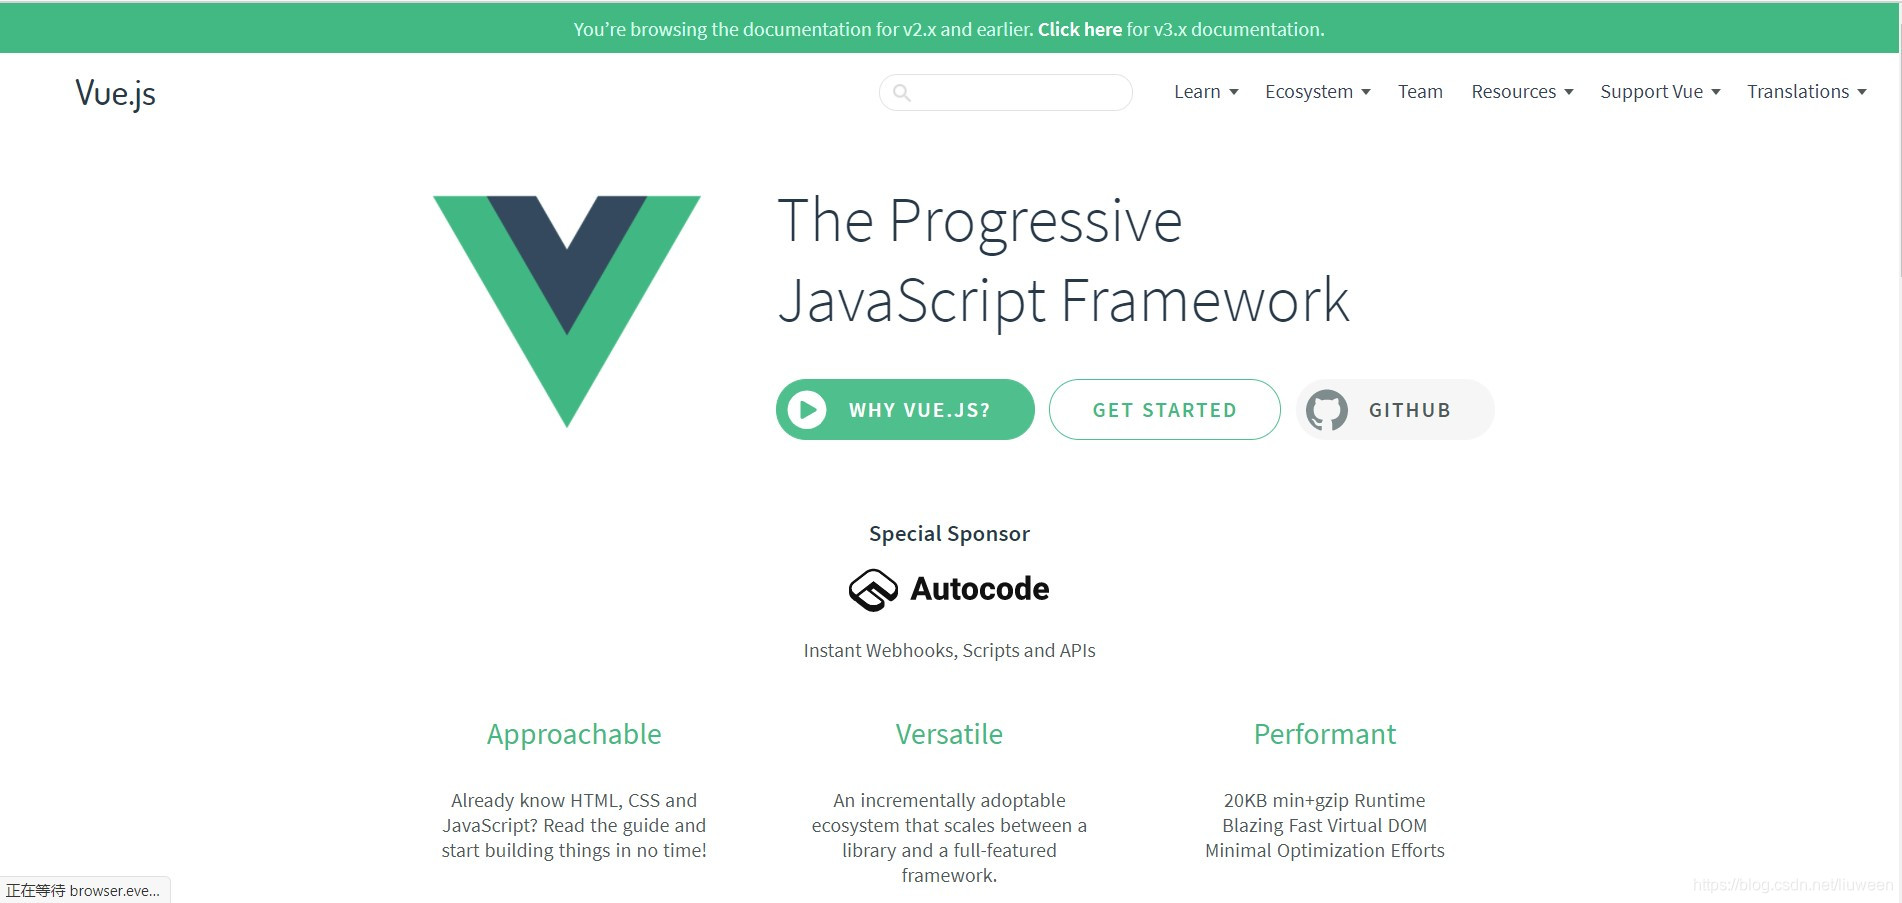Click the Versatile heading link
The width and height of the screenshot is (1902, 903).
tap(948, 734)
